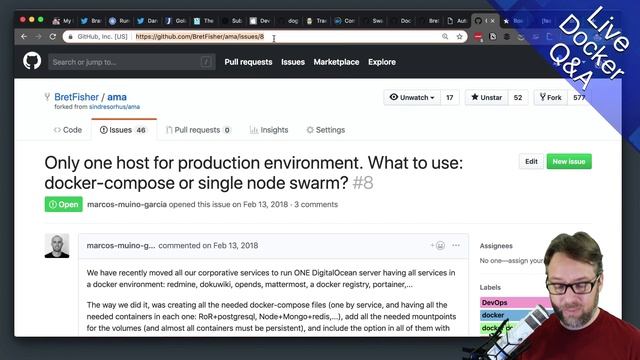Click the blue docker label
Viewport: 640px width, 360px height.
tap(513, 315)
